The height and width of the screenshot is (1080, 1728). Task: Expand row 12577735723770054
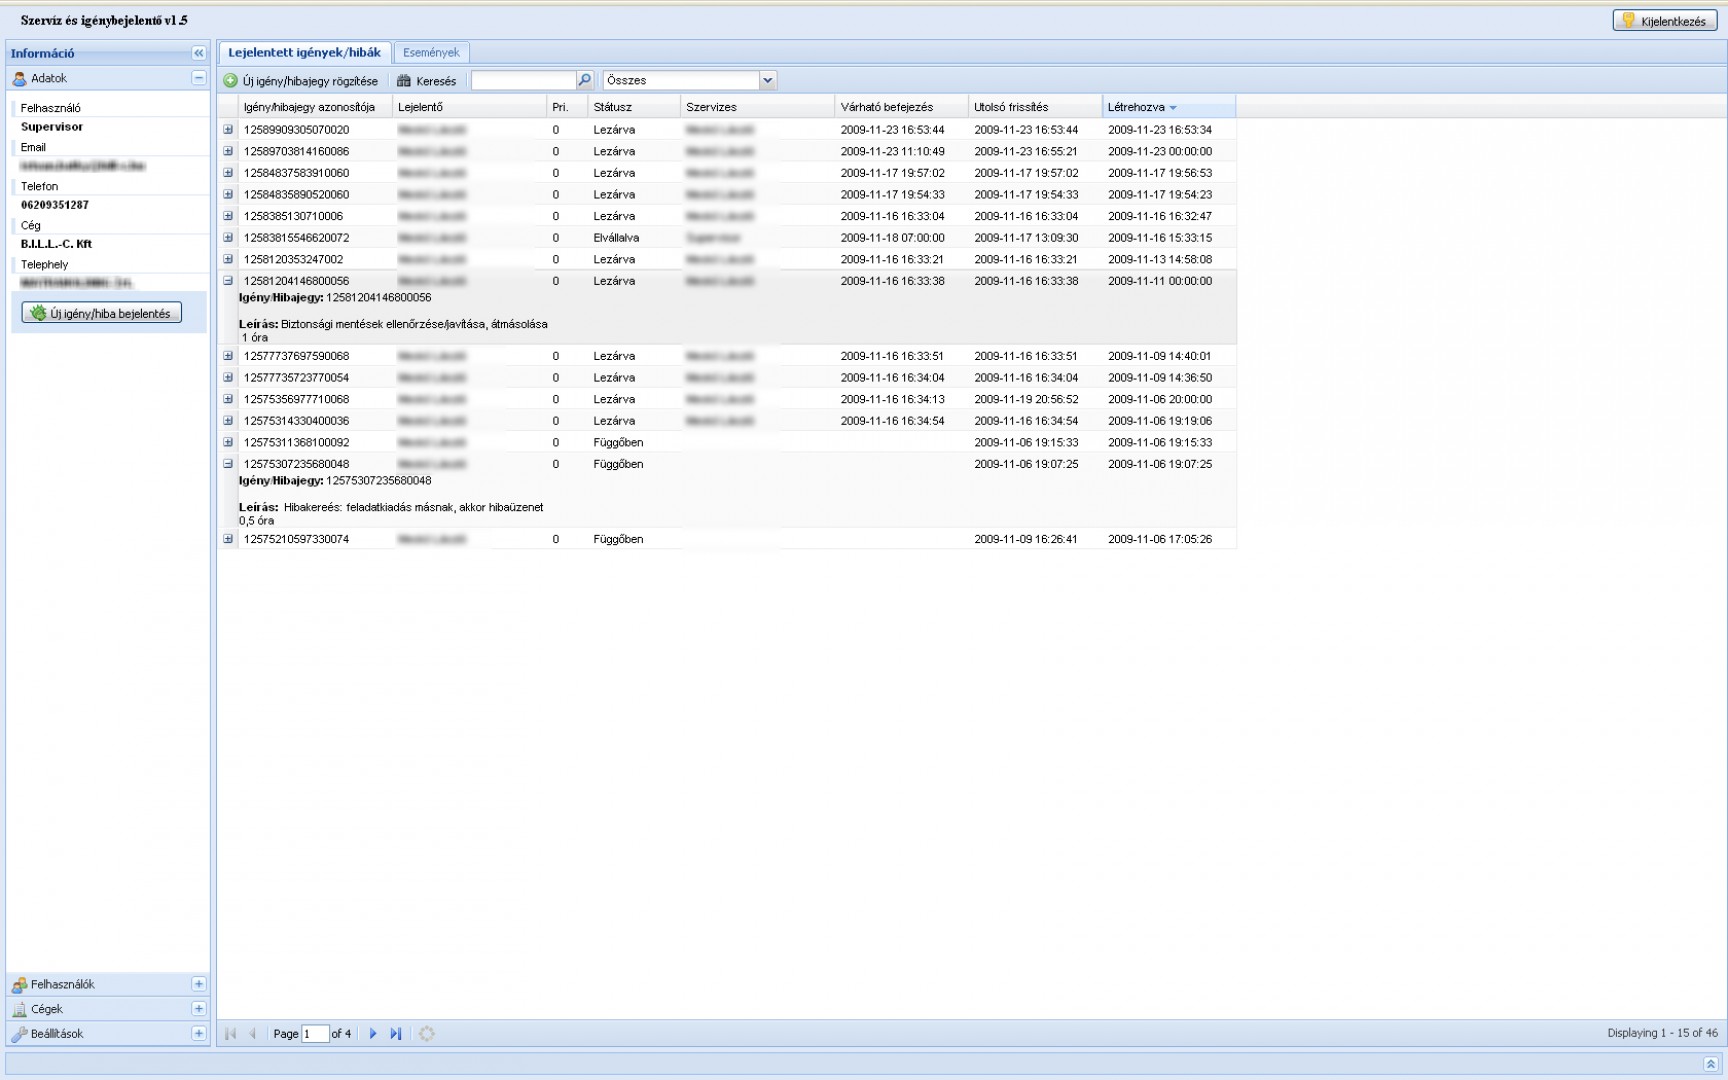click(x=228, y=377)
